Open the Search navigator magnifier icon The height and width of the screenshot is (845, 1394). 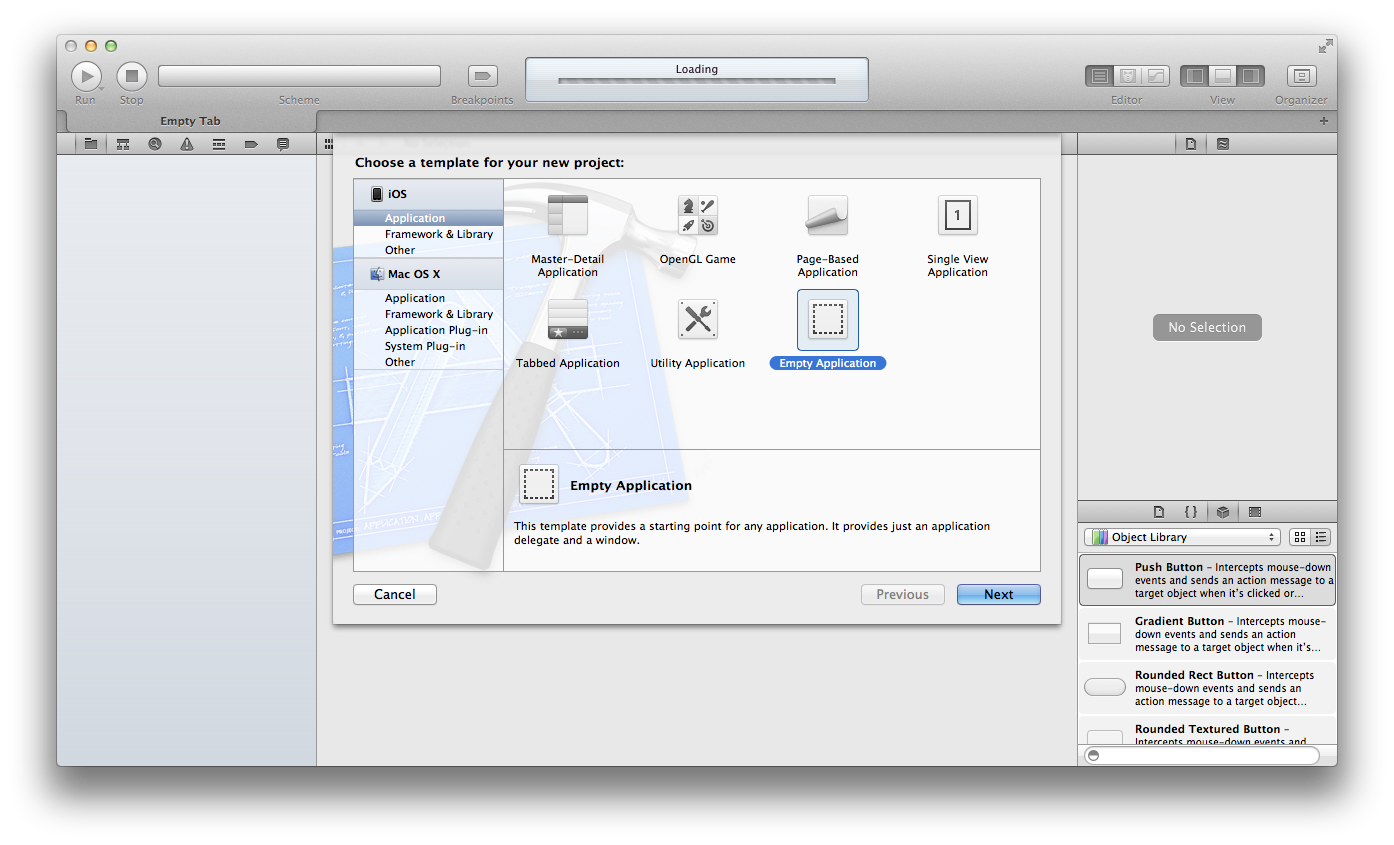(x=155, y=144)
